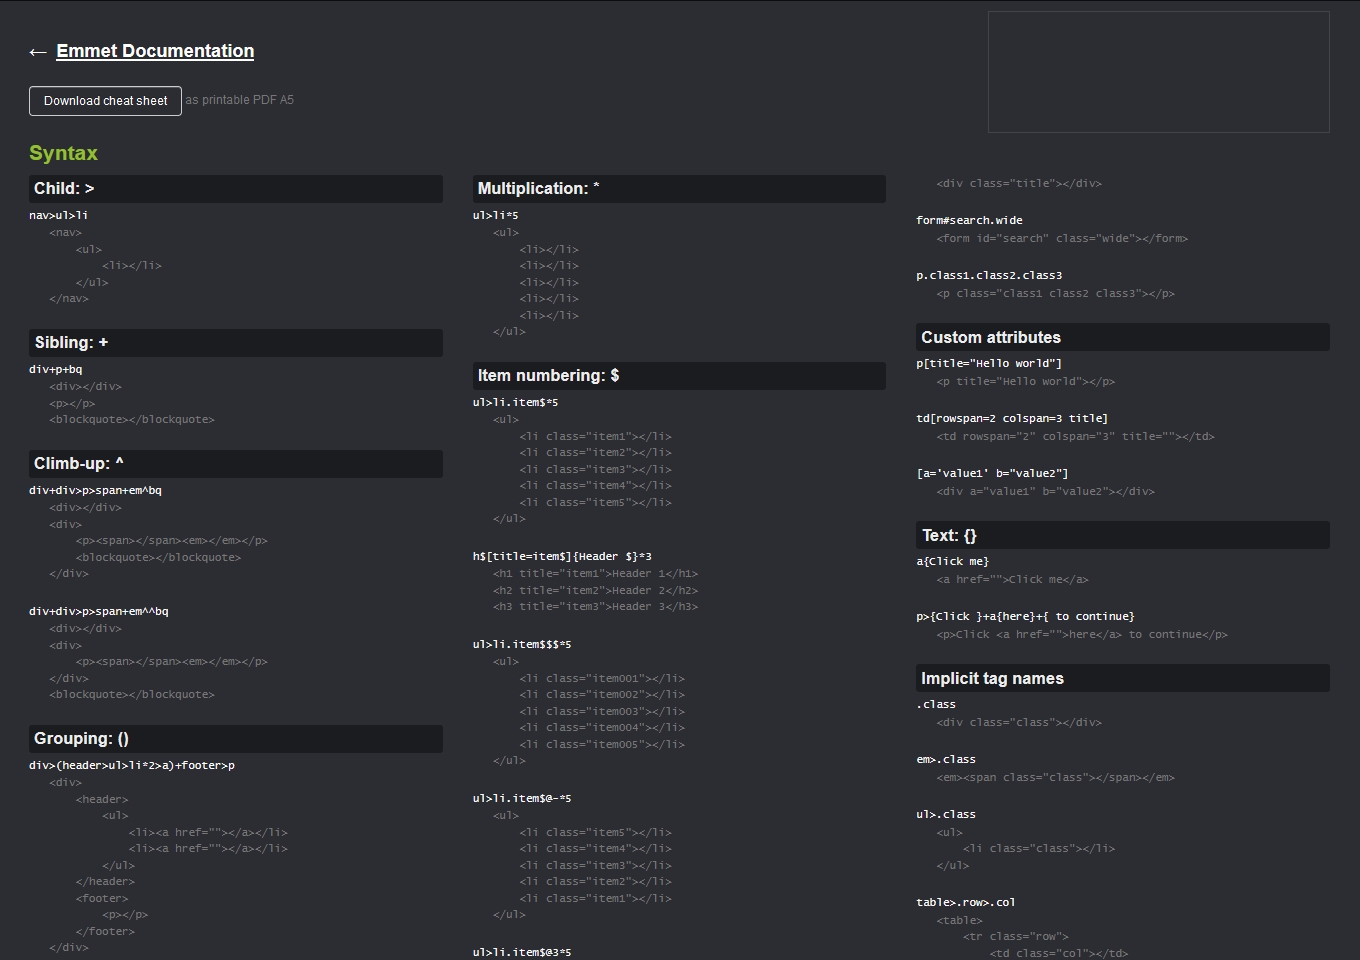The width and height of the screenshot is (1360, 960).
Task: Click the div>(header>ul>li*2>a)+footer>p abbreviation
Action: (132, 765)
